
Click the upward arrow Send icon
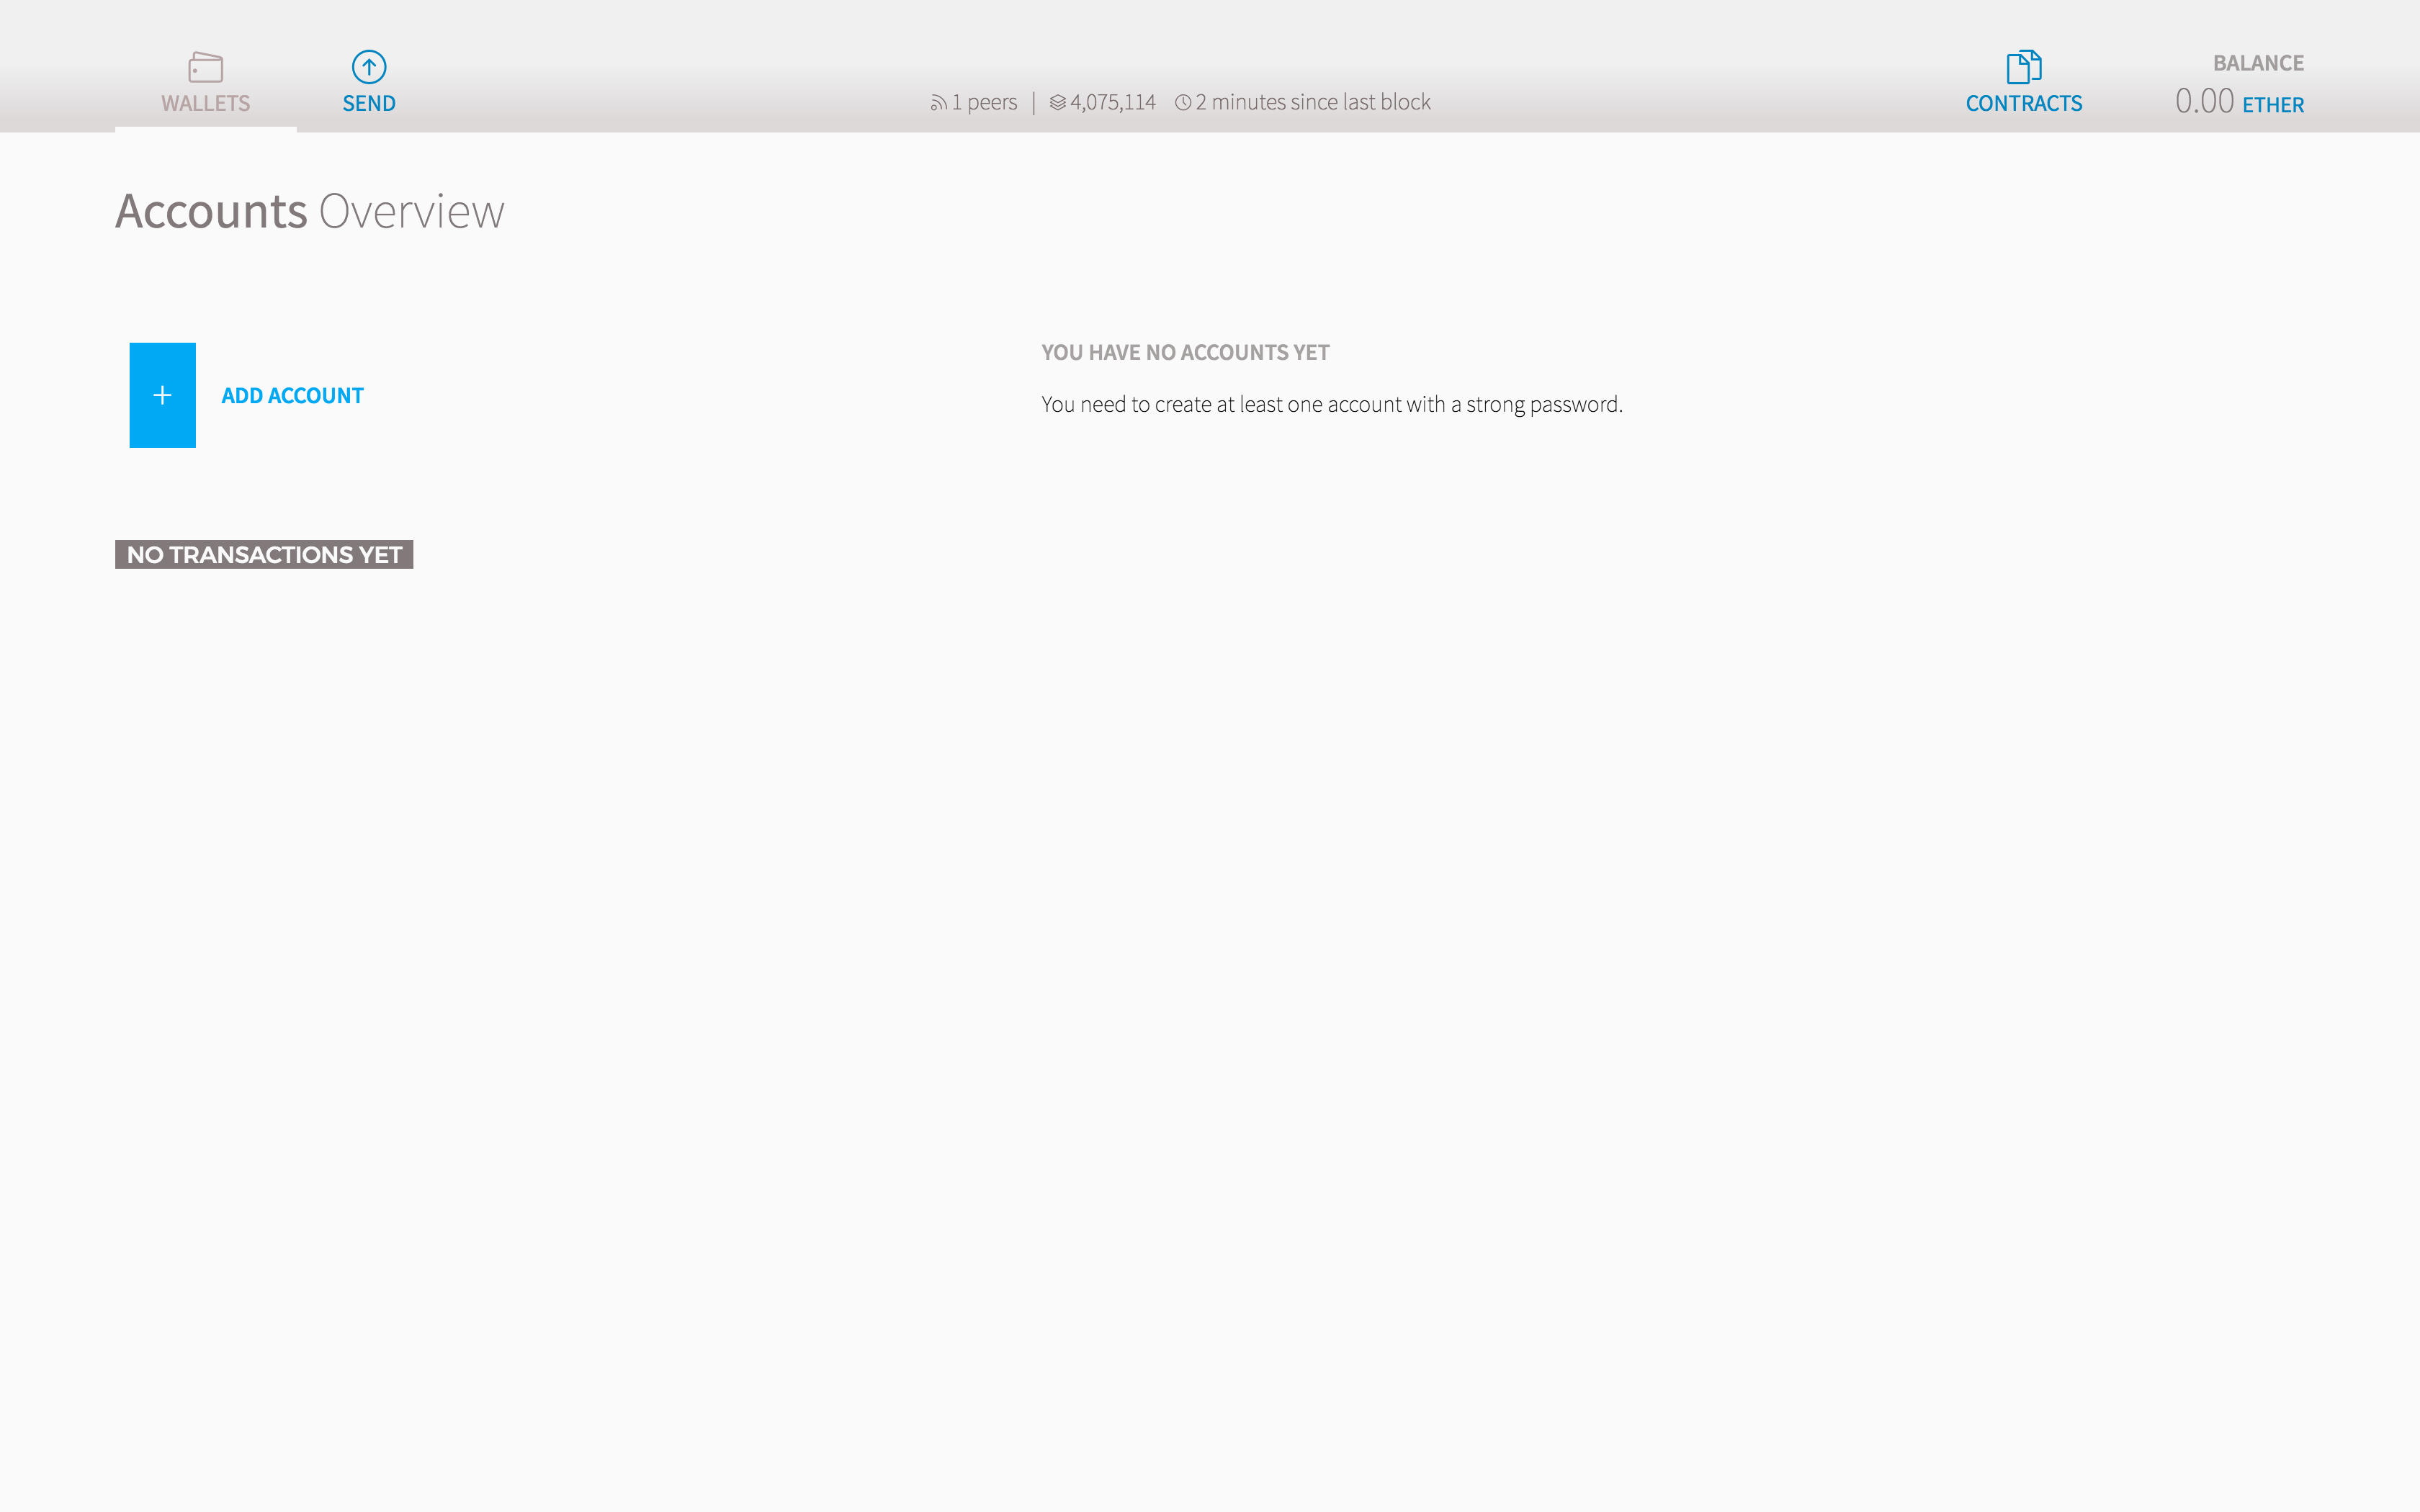click(x=369, y=67)
